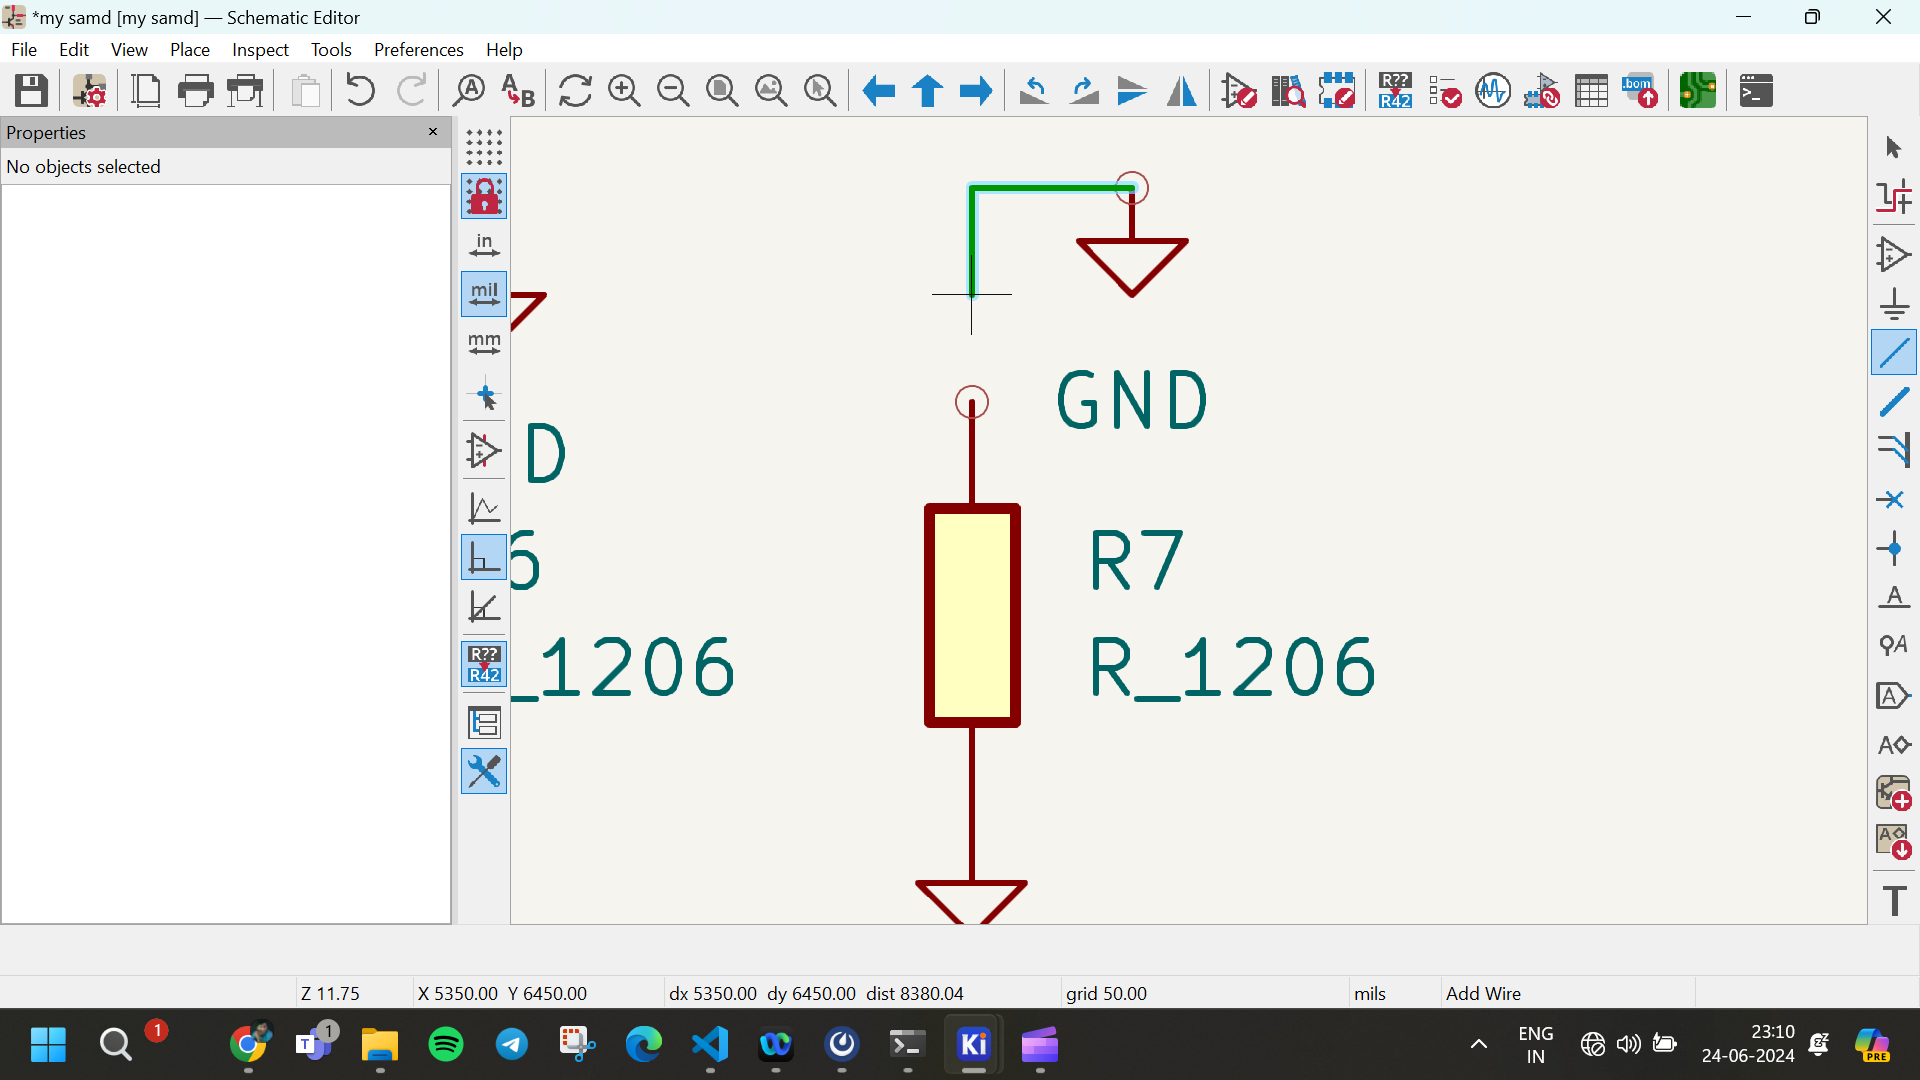Image resolution: width=1920 pixels, height=1080 pixels.
Task: Open the View menu
Action: [x=129, y=49]
